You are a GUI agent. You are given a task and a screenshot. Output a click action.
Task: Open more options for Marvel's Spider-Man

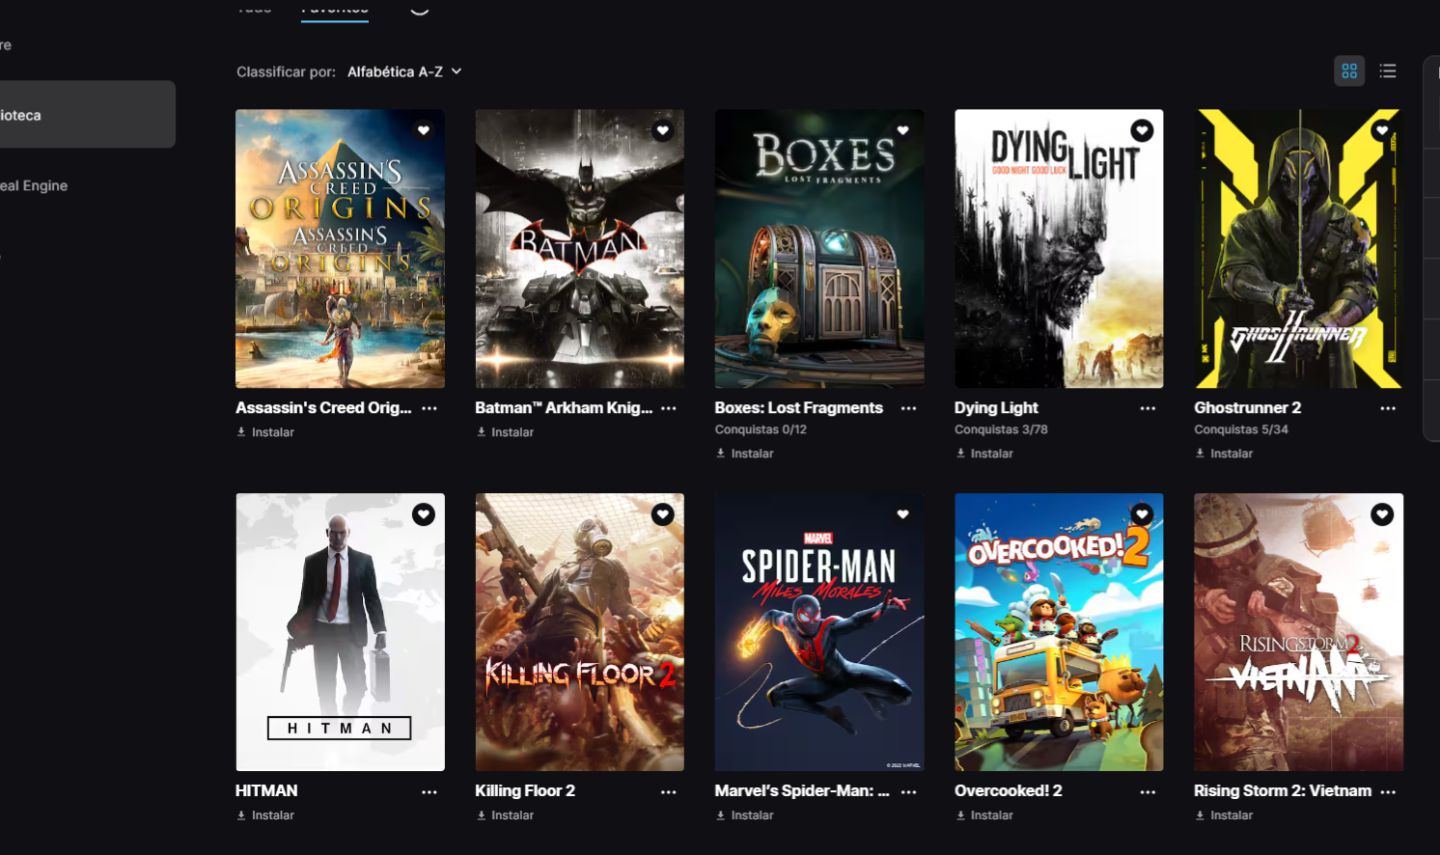908,792
